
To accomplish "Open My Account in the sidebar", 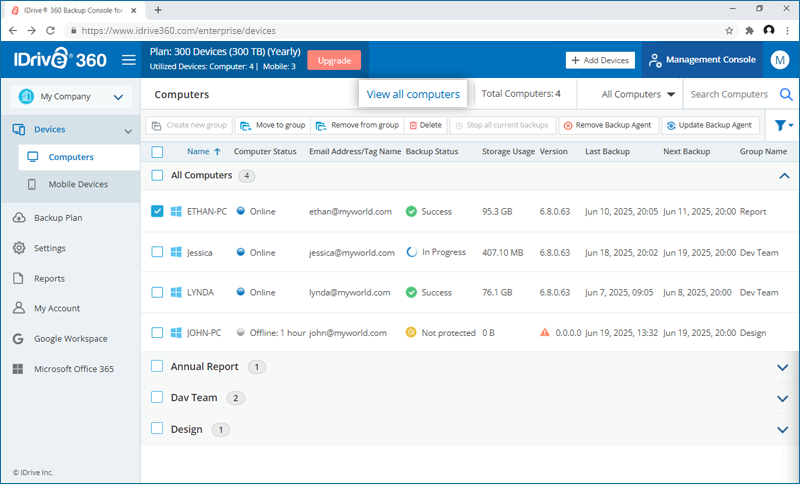I will click(x=57, y=308).
